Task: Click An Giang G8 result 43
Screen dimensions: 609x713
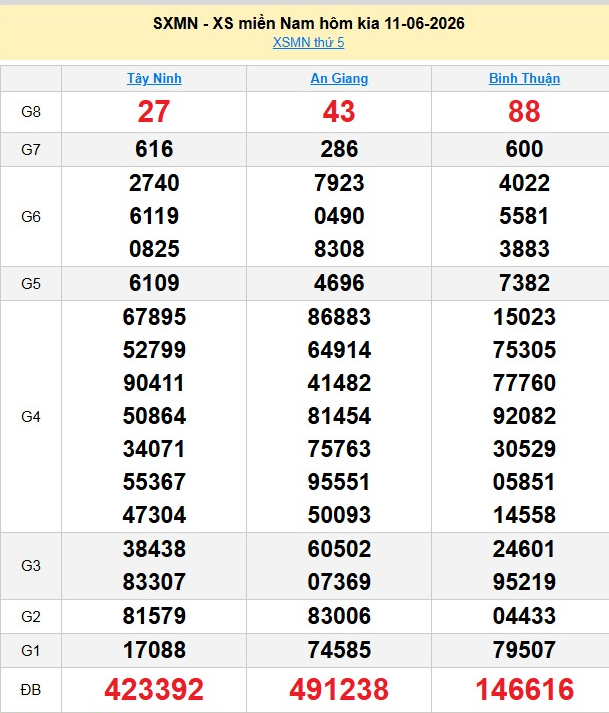Action: pyautogui.click(x=339, y=112)
